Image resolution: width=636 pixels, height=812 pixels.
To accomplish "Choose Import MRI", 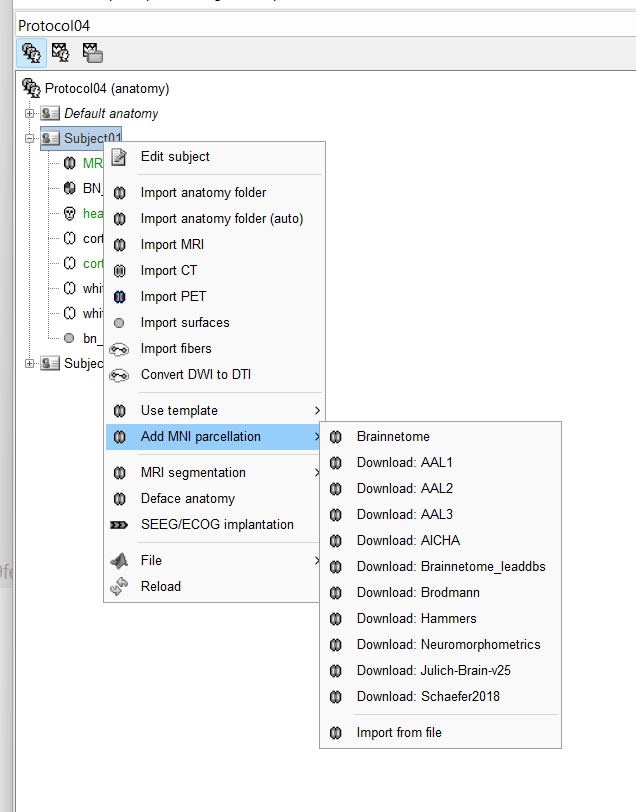I will 214,244.
